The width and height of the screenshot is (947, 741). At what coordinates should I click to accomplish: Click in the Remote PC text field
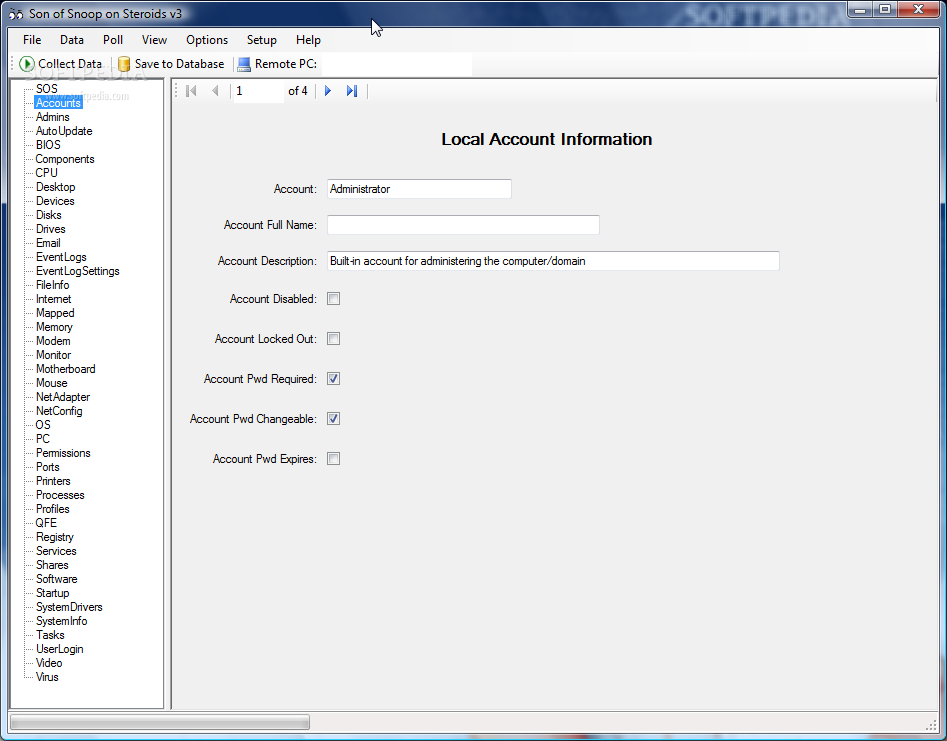tap(396, 64)
